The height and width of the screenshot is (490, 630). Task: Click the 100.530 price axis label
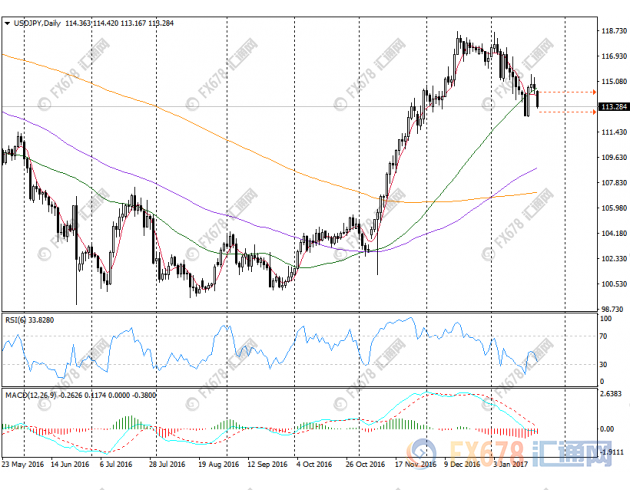point(612,285)
